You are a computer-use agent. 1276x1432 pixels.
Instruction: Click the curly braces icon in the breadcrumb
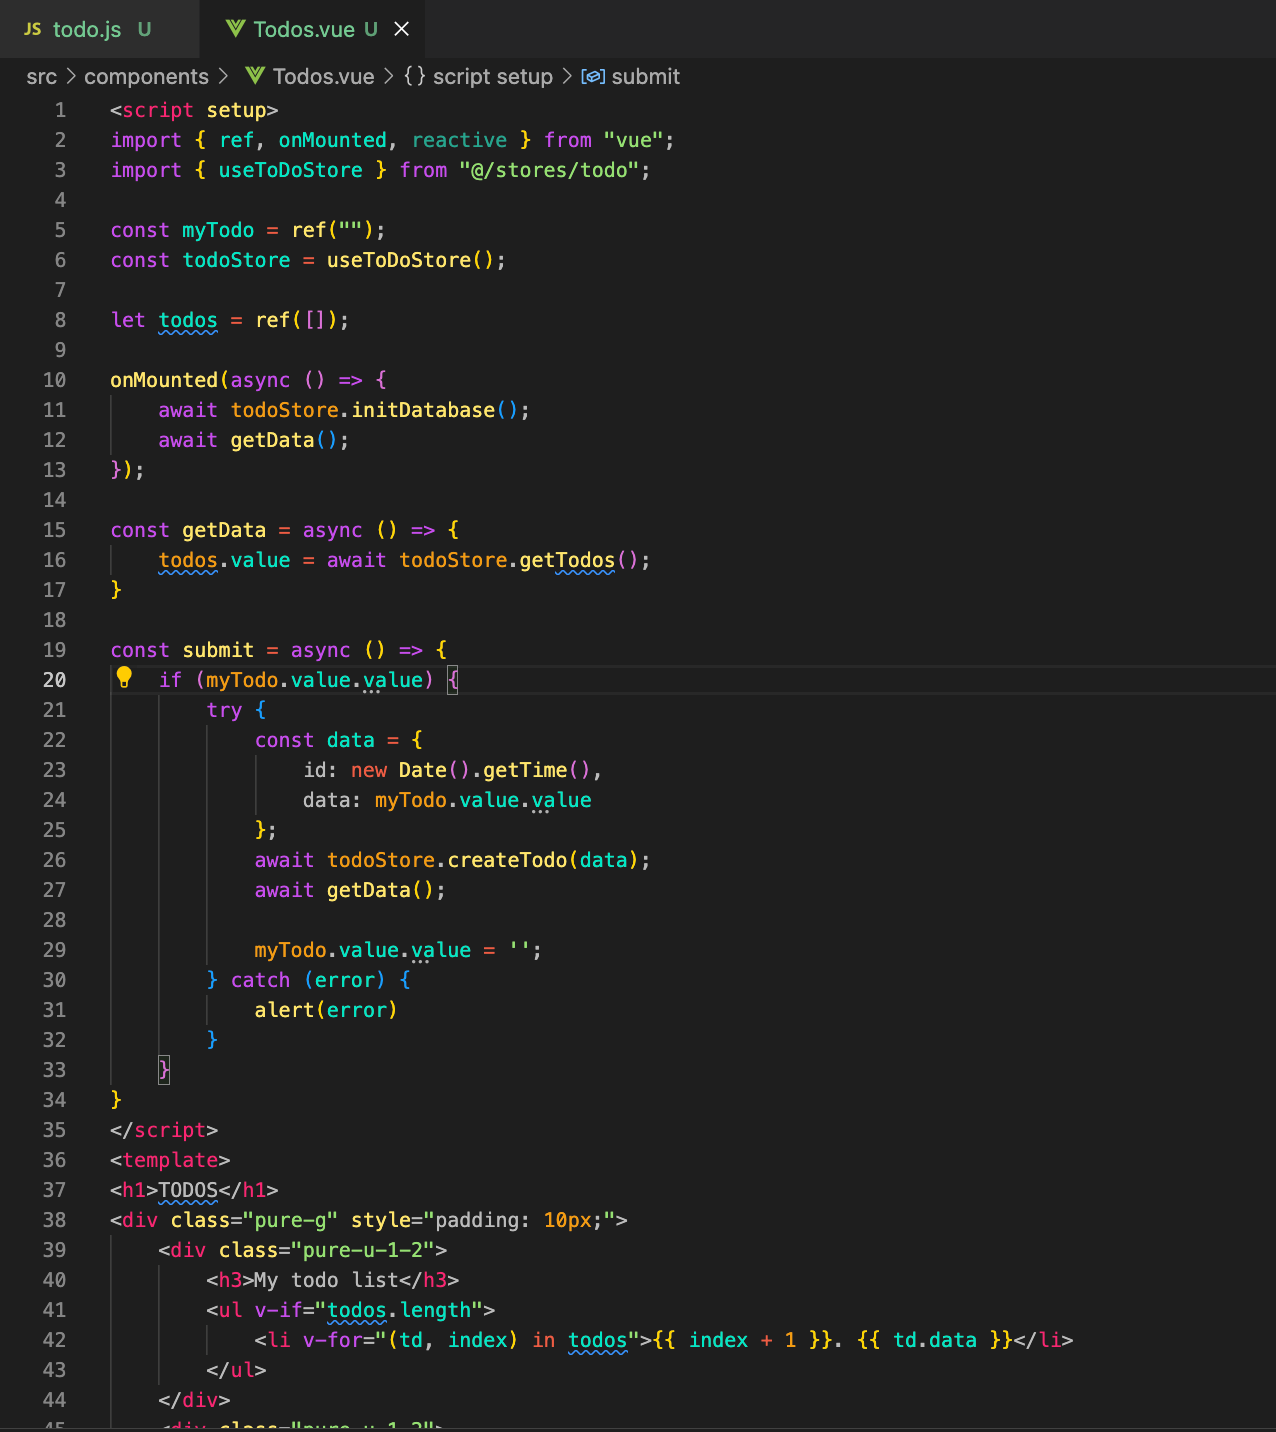(415, 76)
